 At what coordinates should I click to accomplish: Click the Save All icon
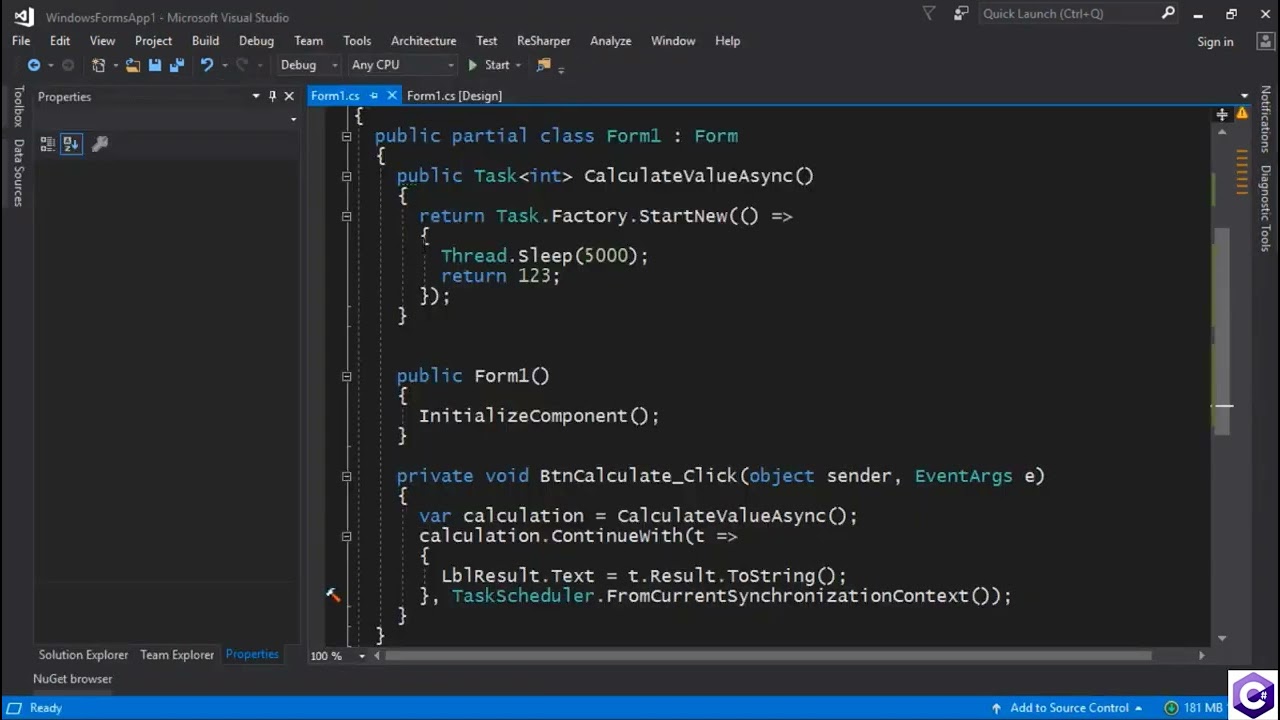pyautogui.click(x=177, y=65)
